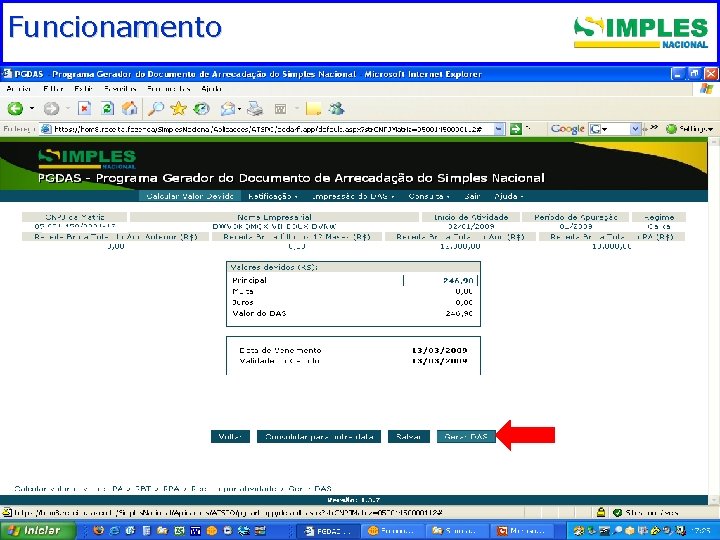Open the Messenger people icon

(x=337, y=109)
